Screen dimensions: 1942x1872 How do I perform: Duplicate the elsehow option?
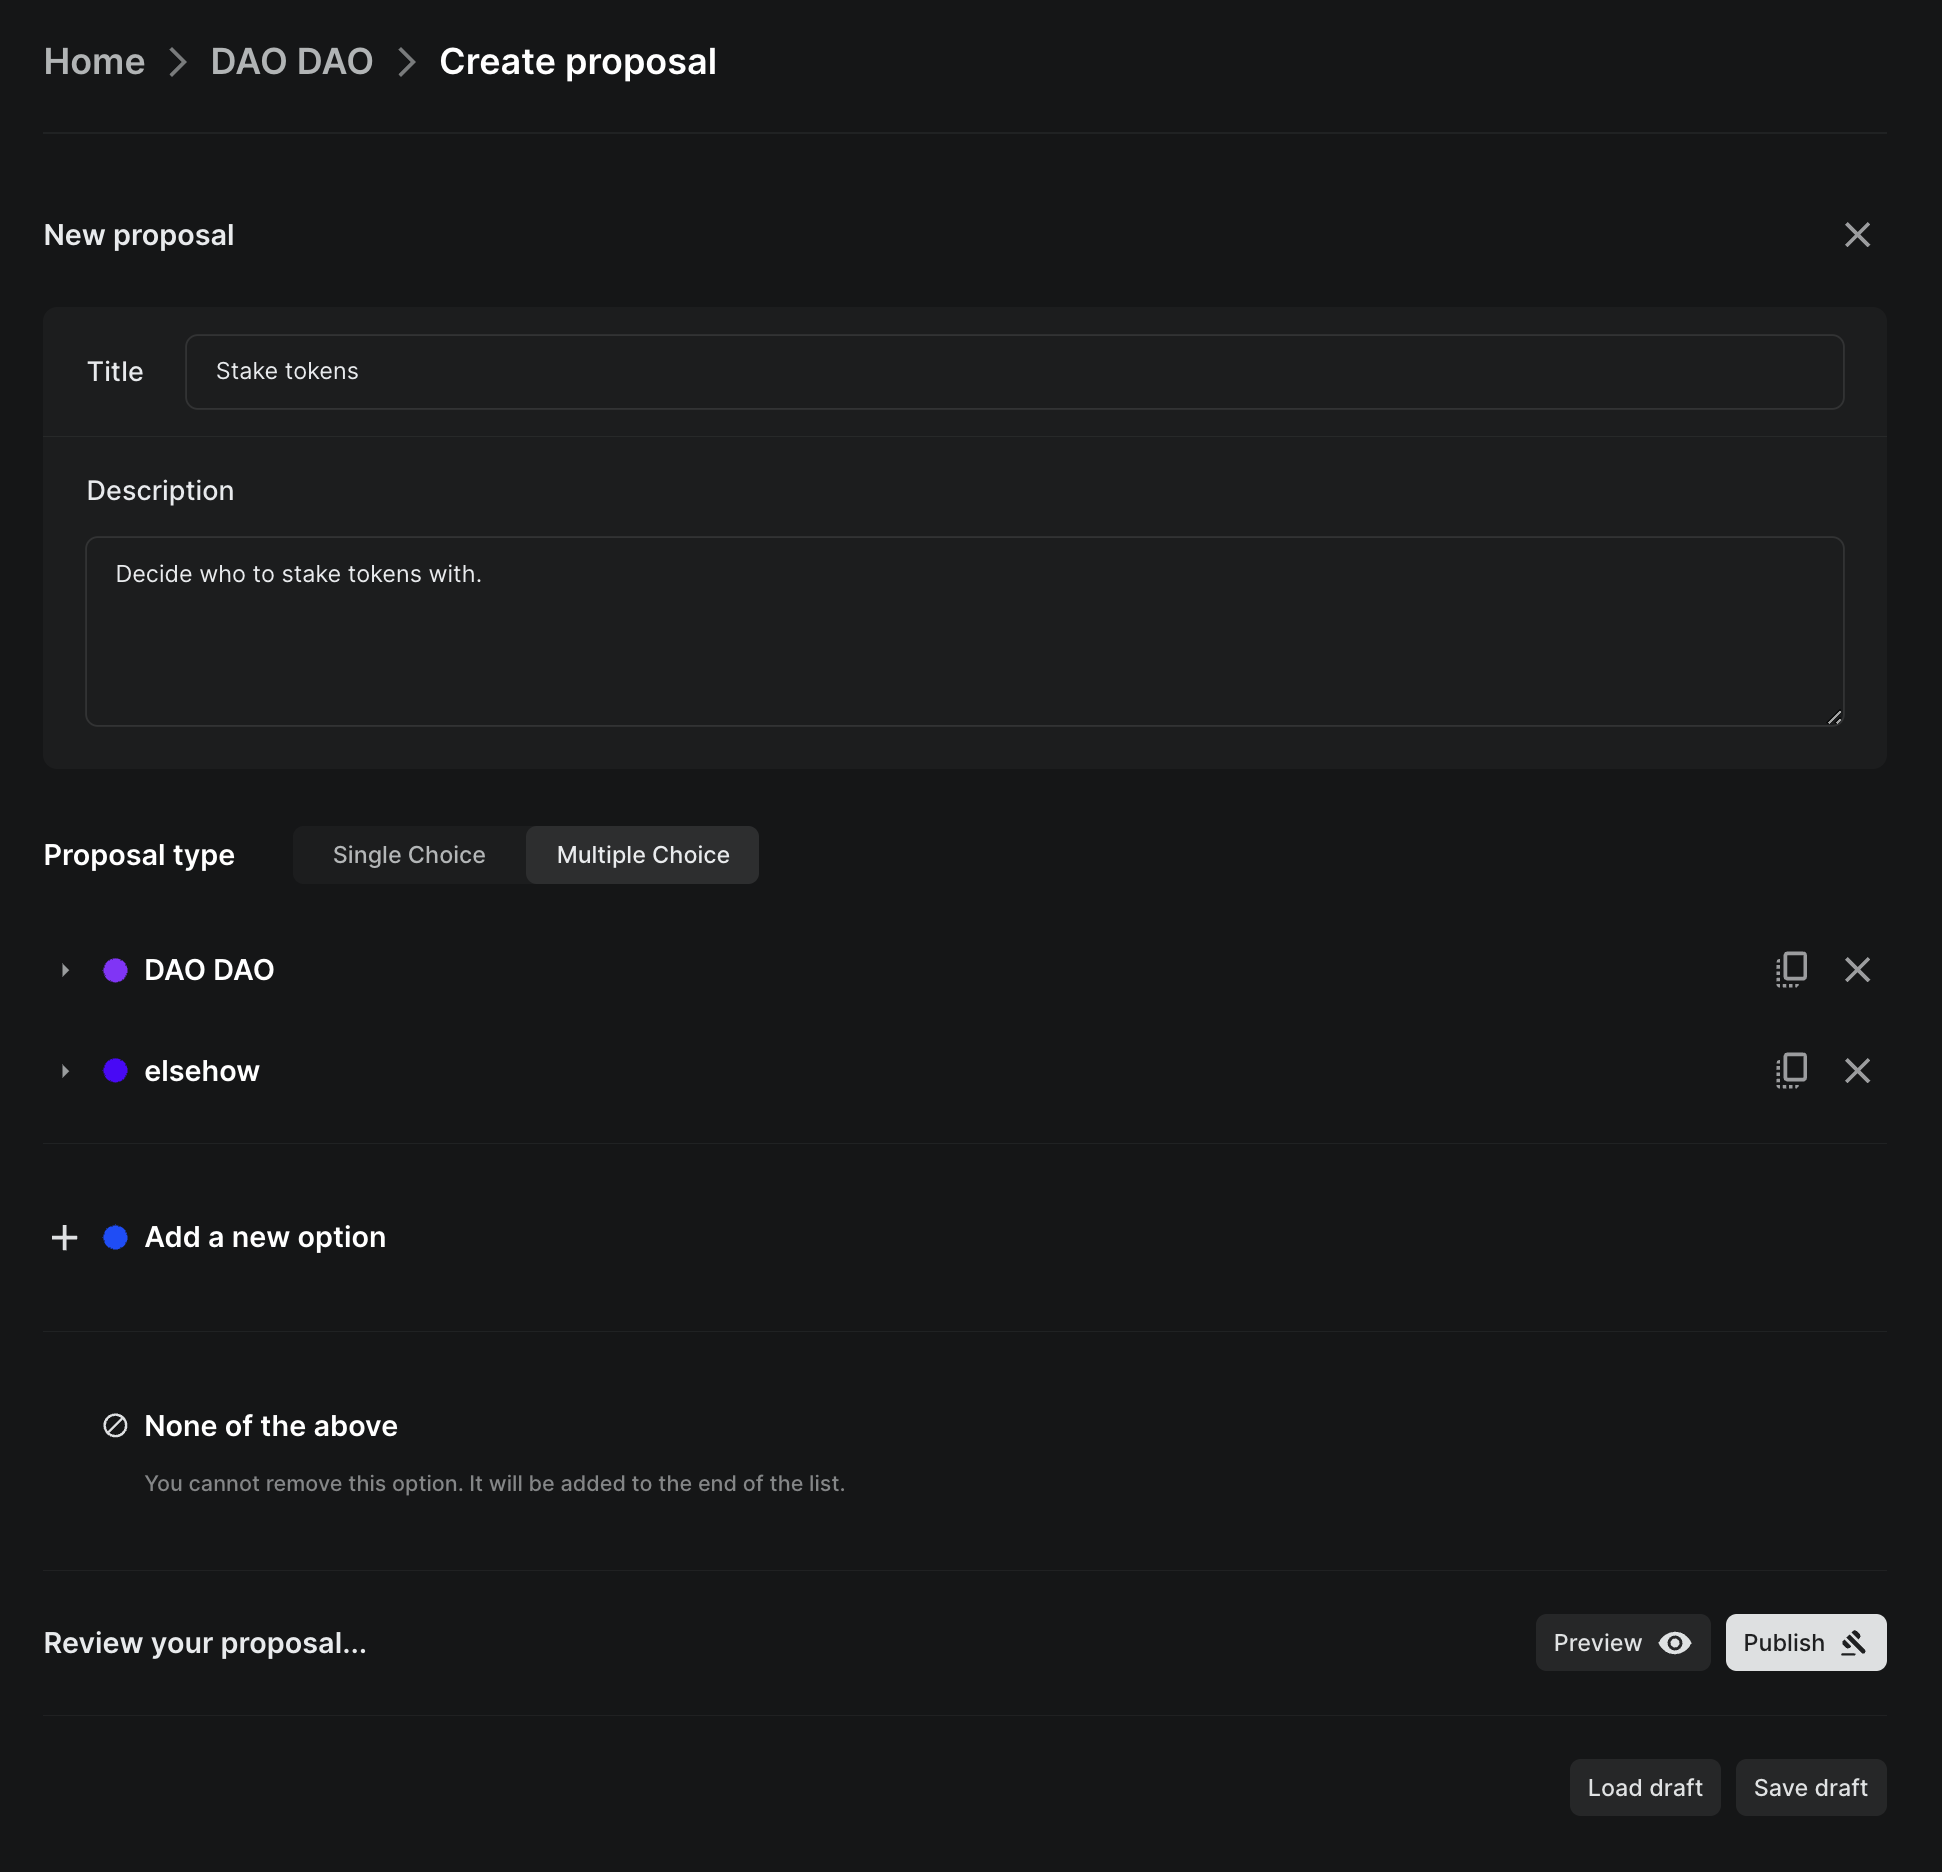tap(1791, 1070)
